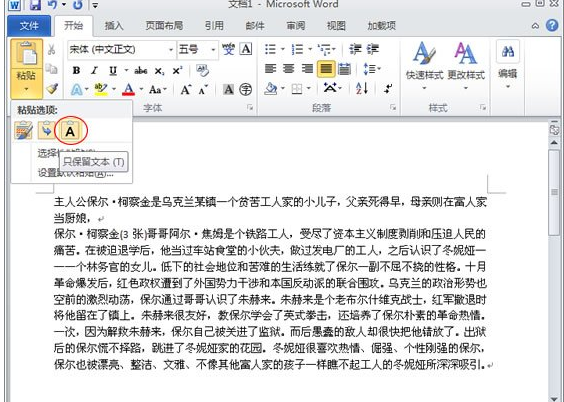The image size is (564, 402).
Task: Switch to the 页面布局 tab
Action: point(164,26)
